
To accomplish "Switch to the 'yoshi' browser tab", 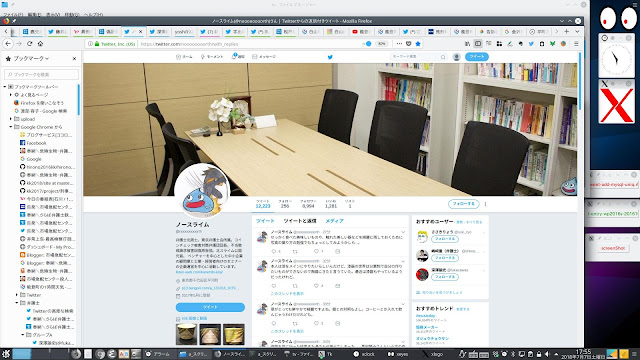I will 184,31.
